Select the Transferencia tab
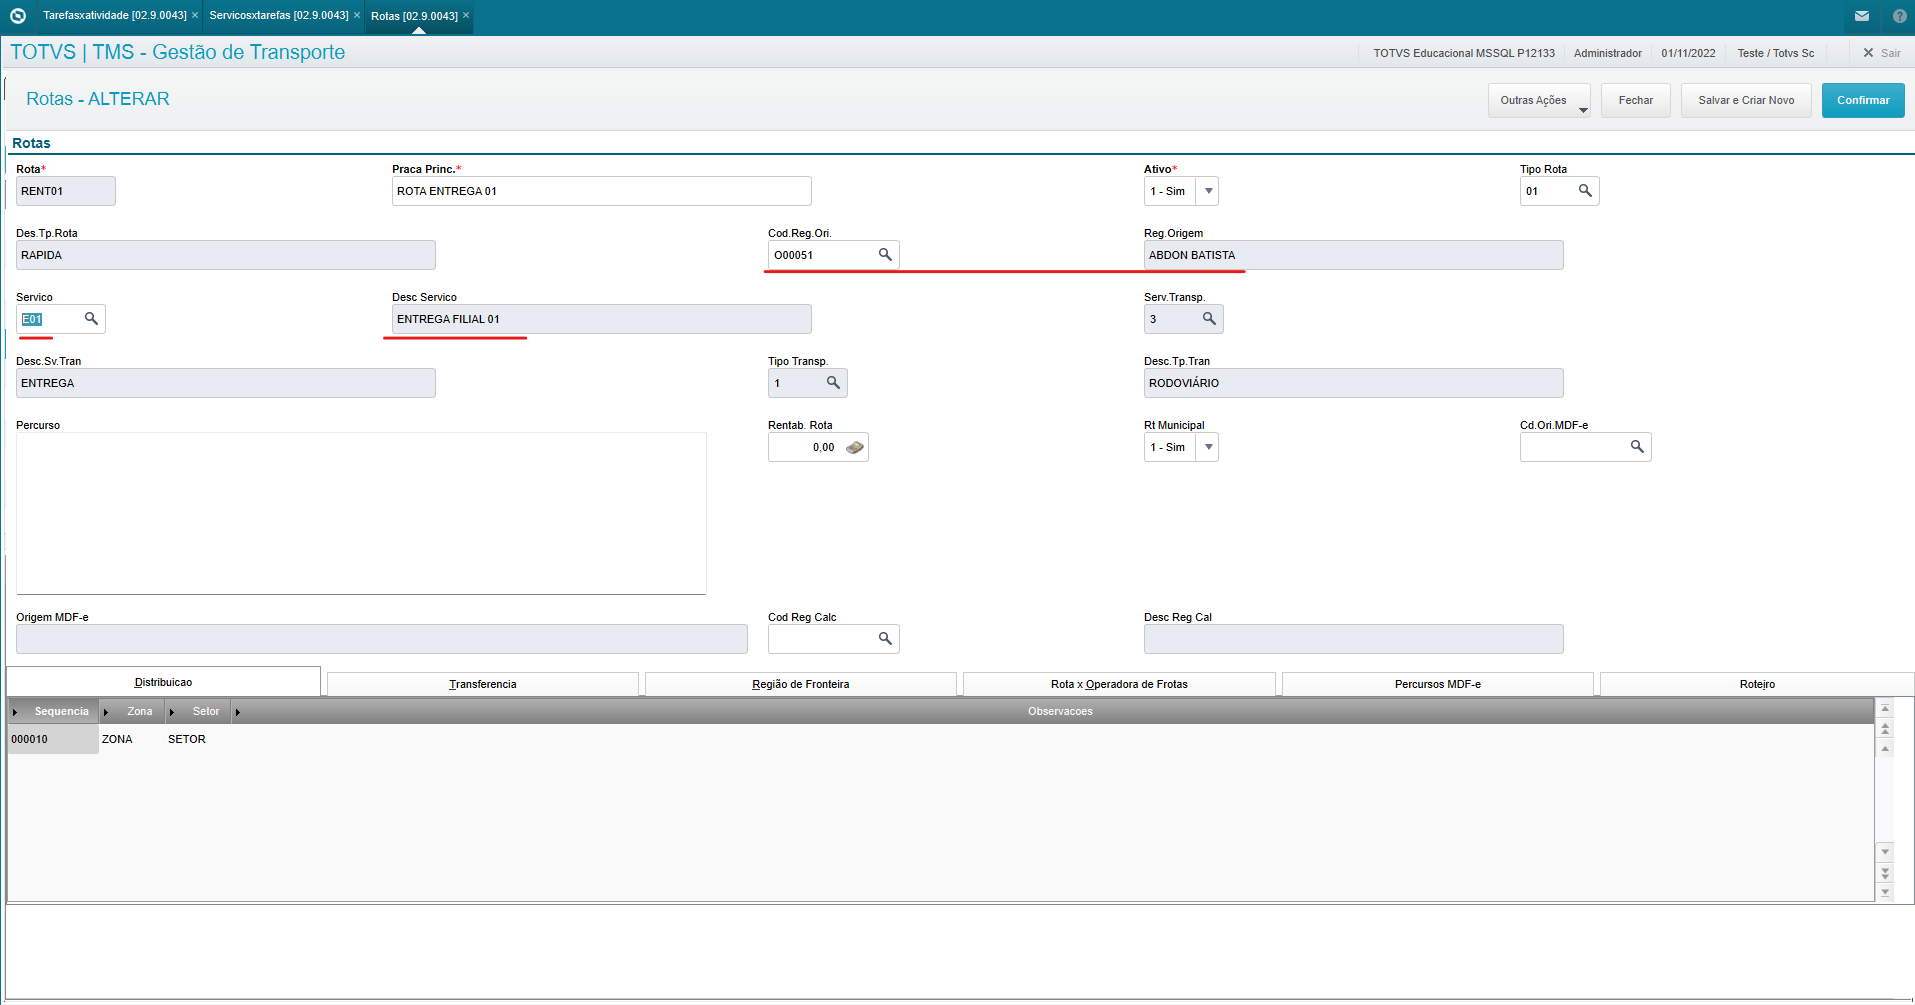 483,684
